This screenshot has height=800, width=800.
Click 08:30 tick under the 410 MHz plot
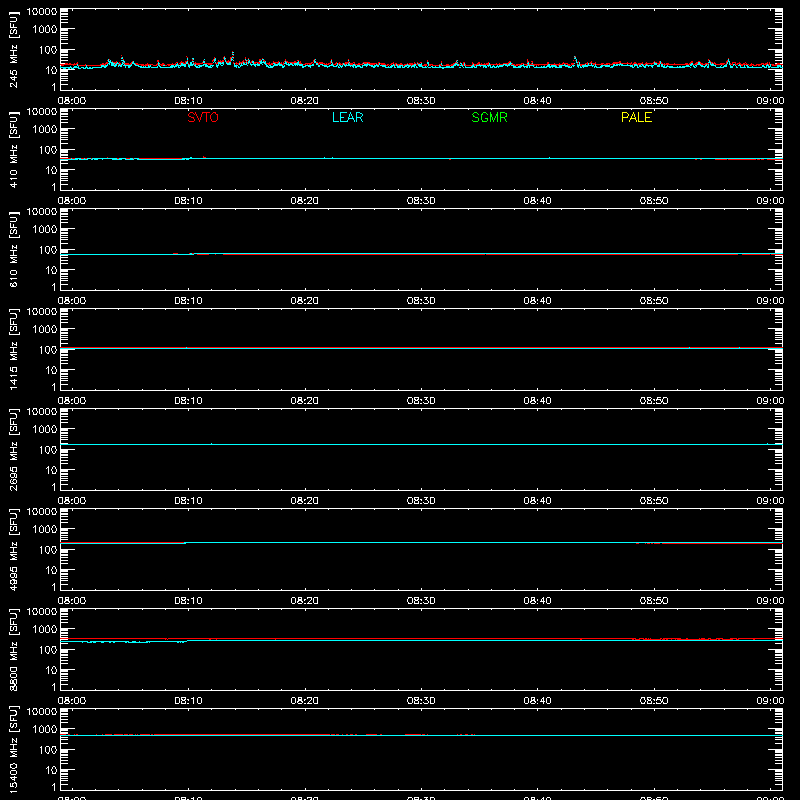click(421, 201)
